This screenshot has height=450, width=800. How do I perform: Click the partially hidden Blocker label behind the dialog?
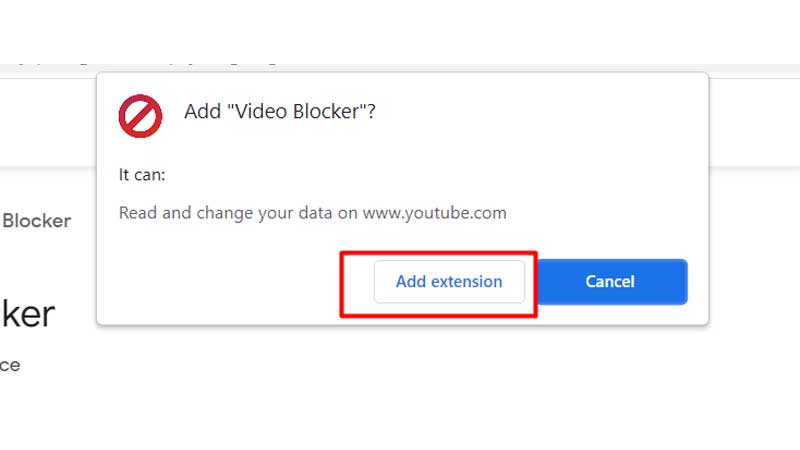(37, 221)
